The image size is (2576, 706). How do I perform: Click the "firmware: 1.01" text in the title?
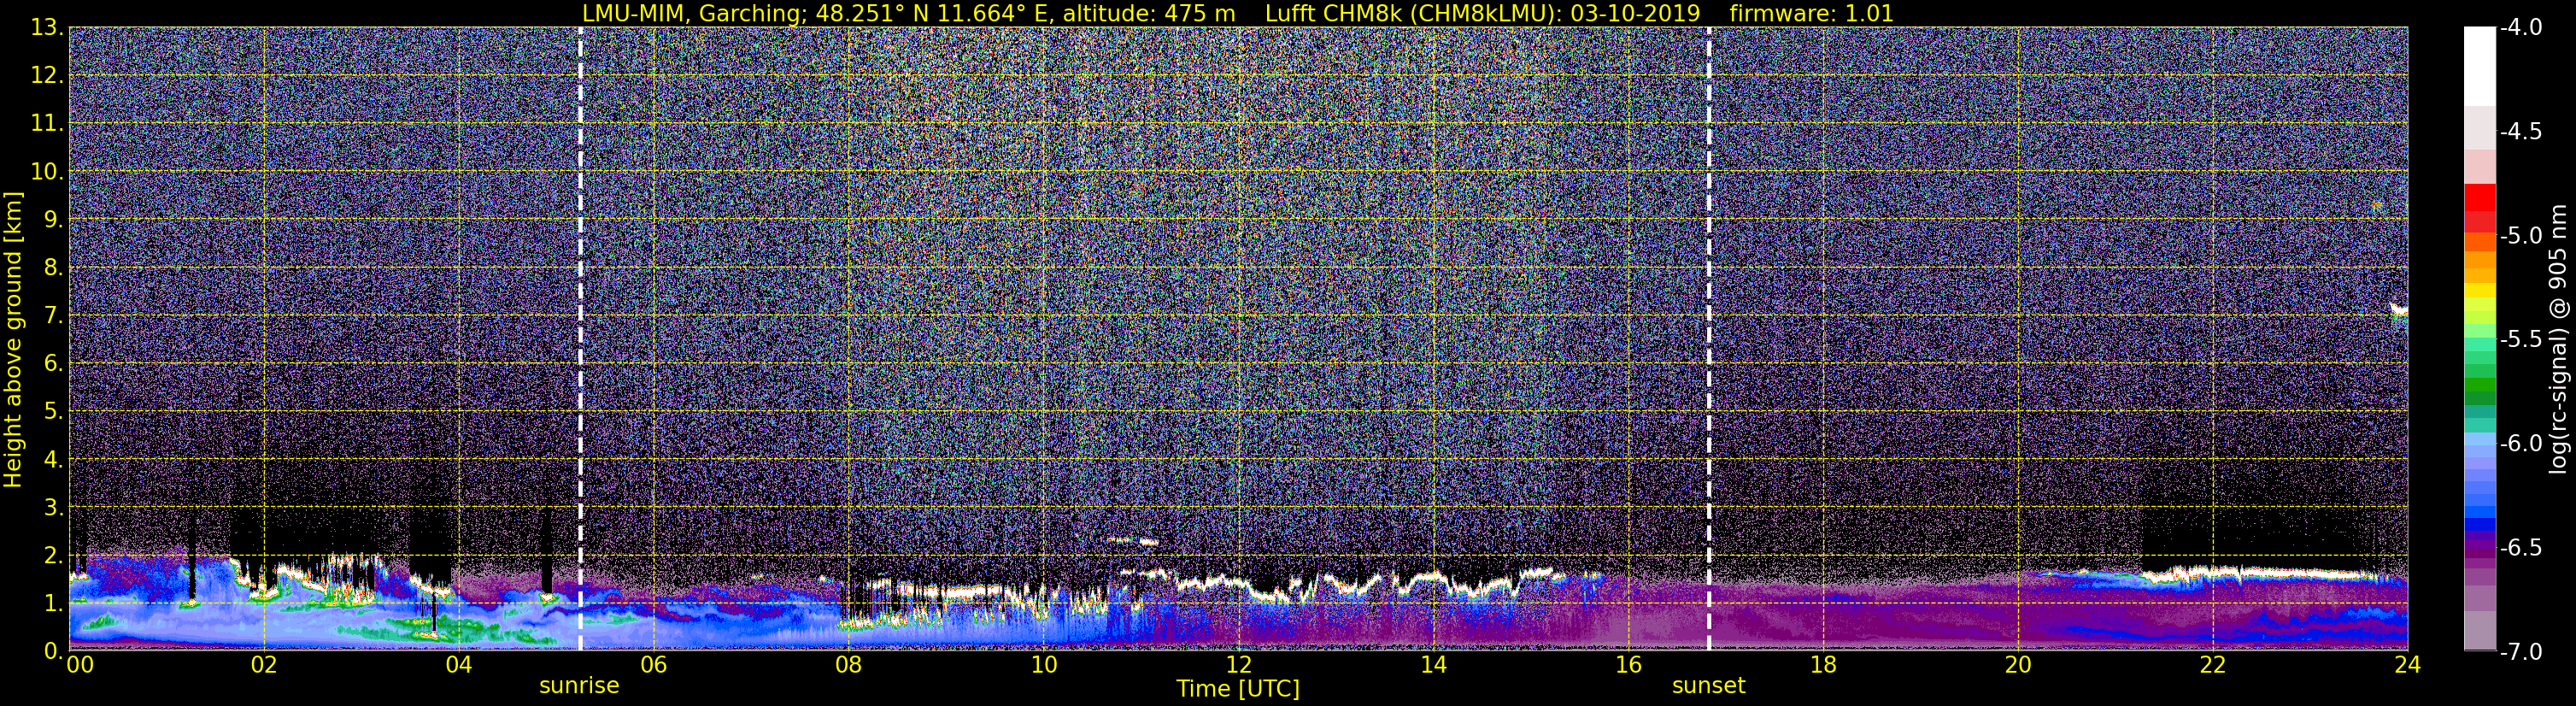[x=1811, y=13]
